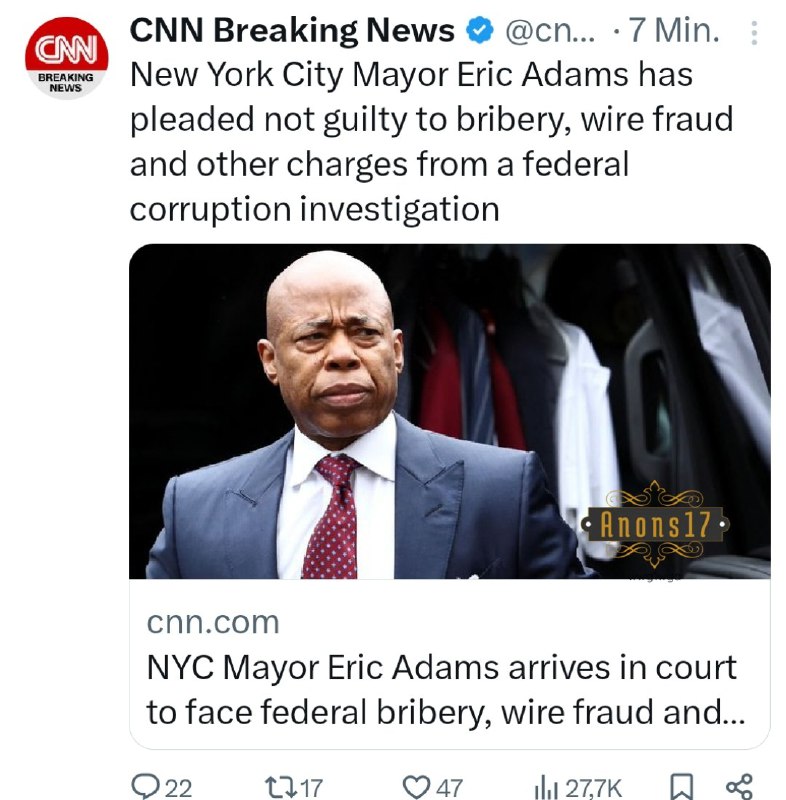Image resolution: width=786 pixels, height=800 pixels.
Task: Open the tweet's three-dot more menu
Action: pos(754,33)
